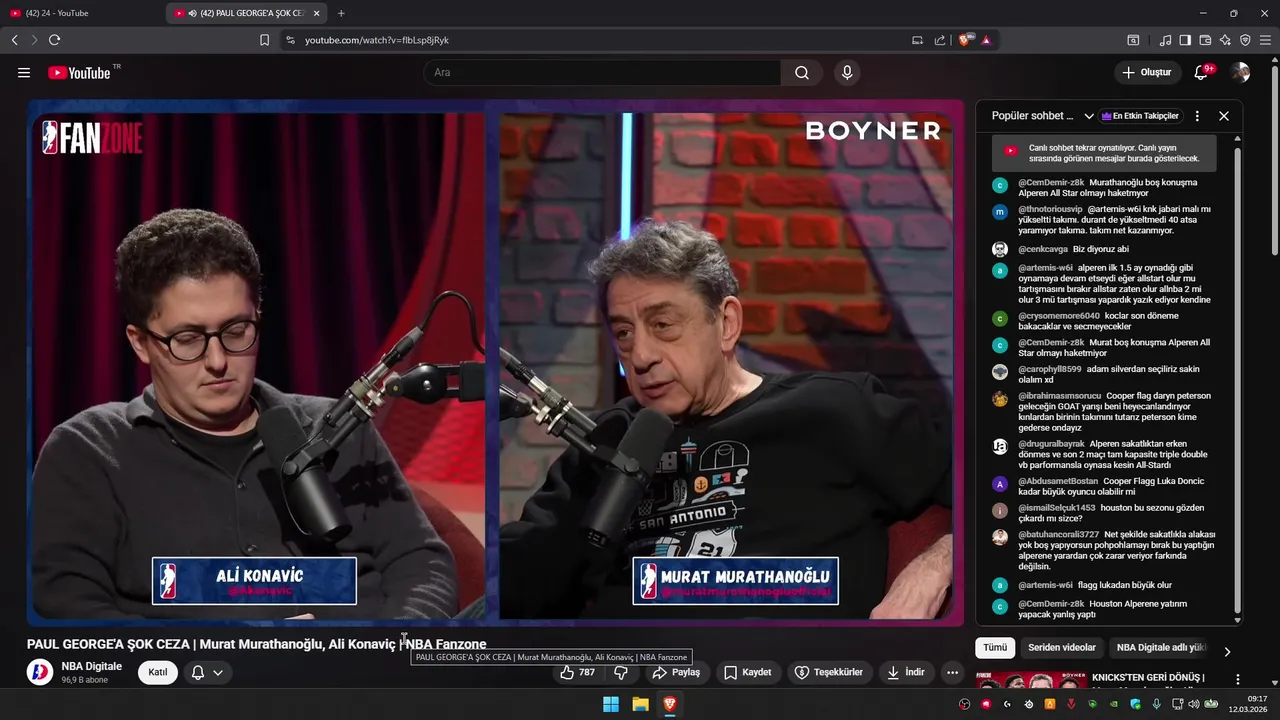Click the Brave browser taskbar icon
This screenshot has width=1280, height=720.
670,704
